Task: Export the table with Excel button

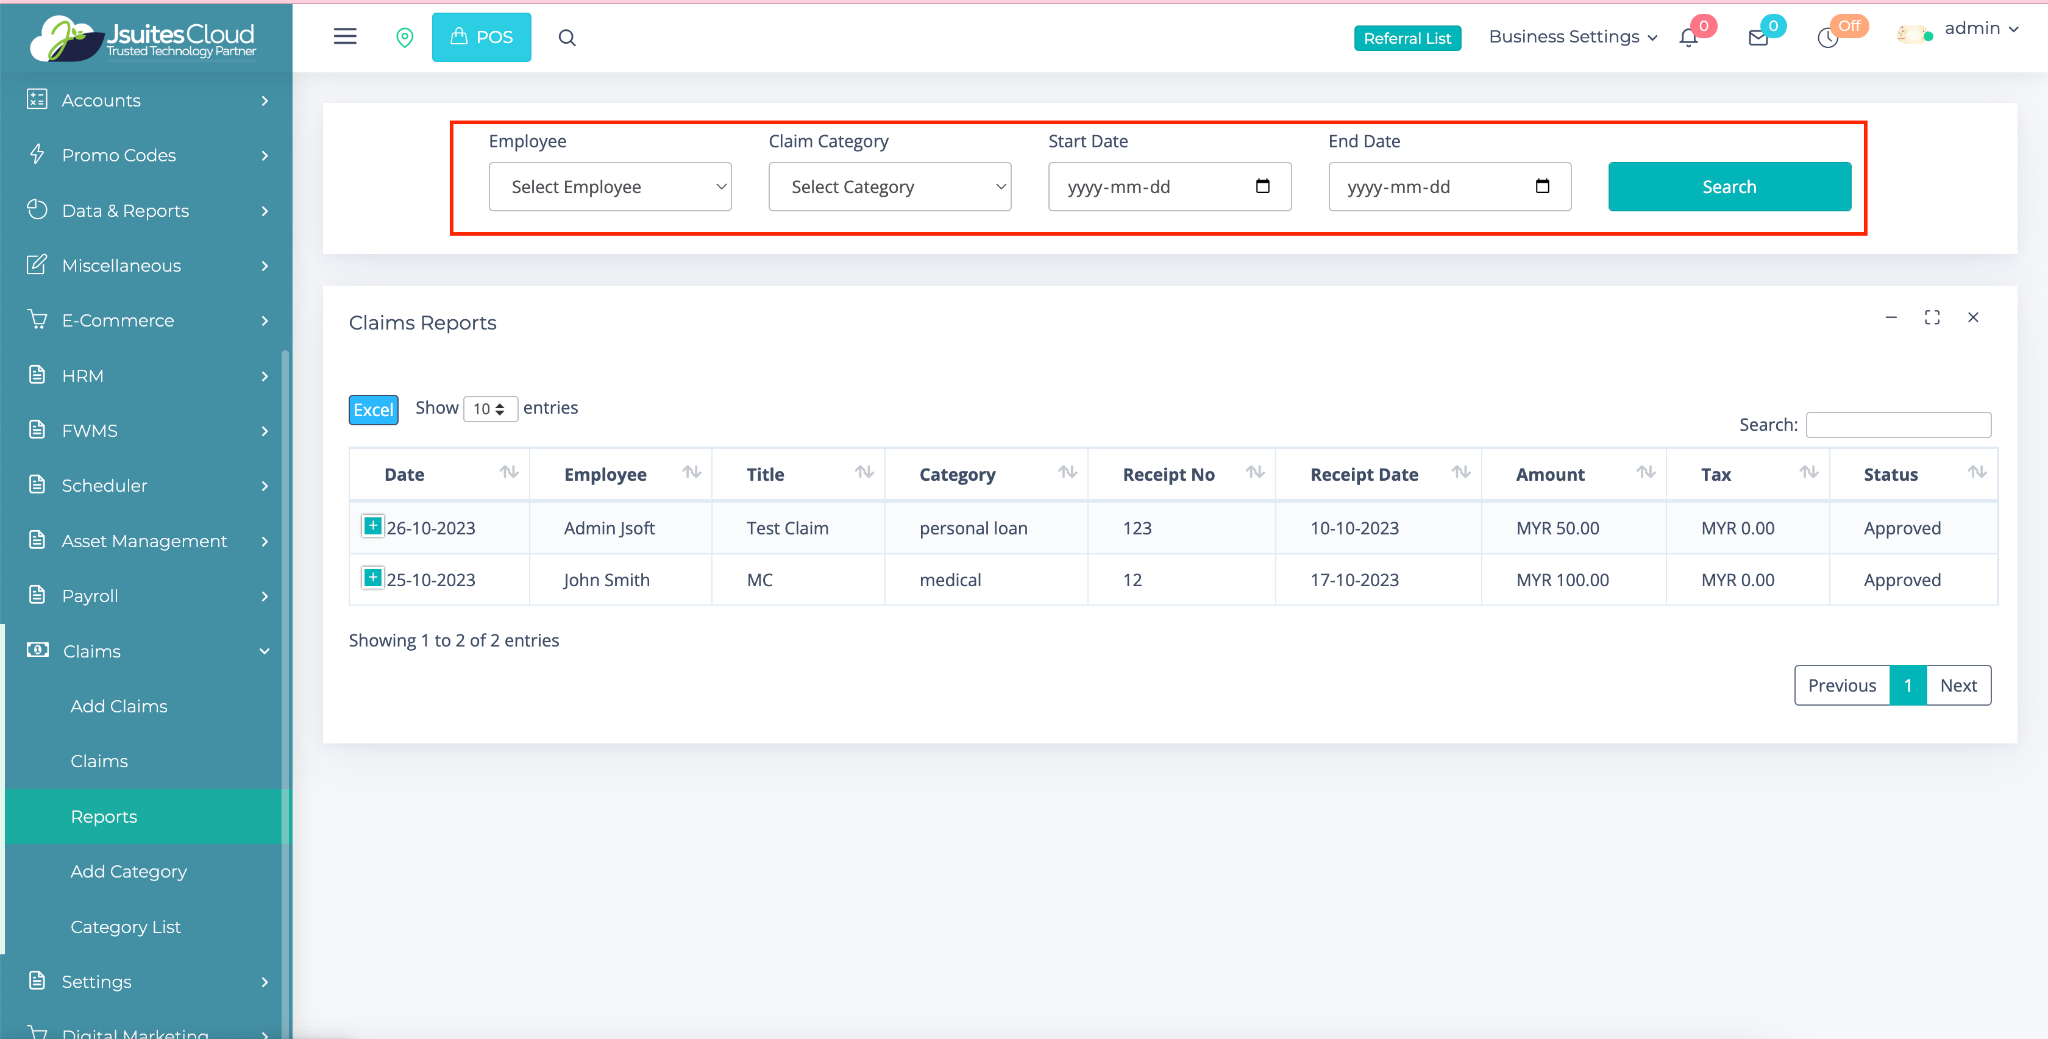Action: point(373,410)
